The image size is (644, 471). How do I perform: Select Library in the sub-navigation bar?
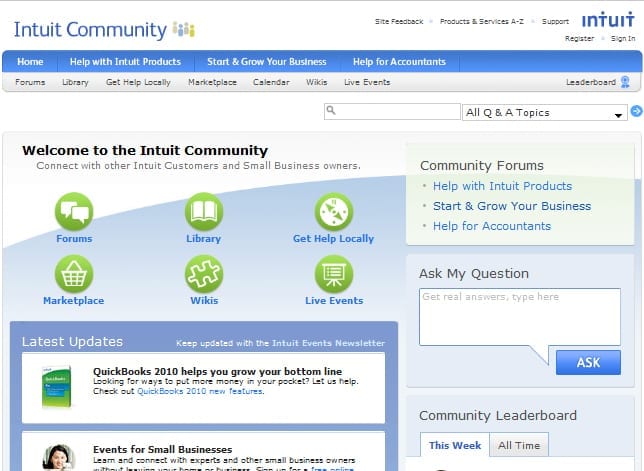coord(75,82)
